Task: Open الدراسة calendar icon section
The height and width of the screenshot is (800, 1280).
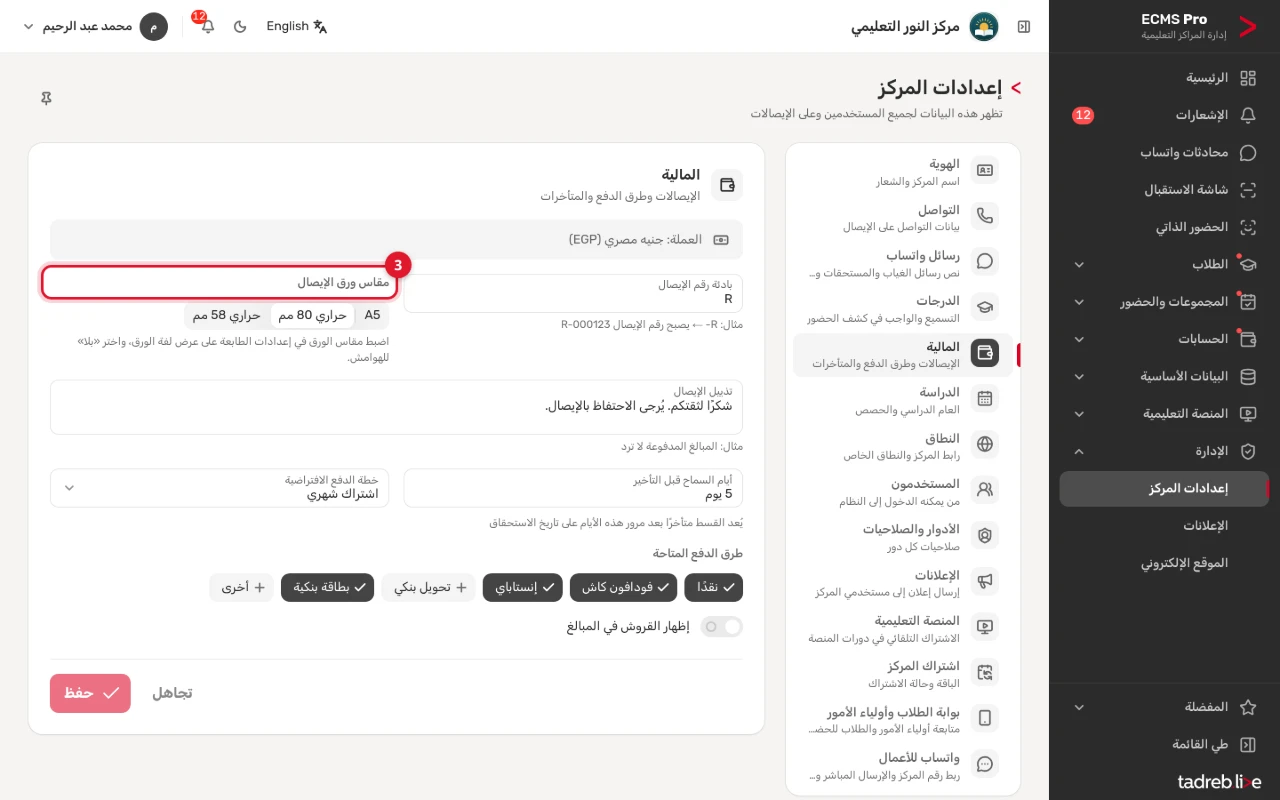Action: point(985,398)
